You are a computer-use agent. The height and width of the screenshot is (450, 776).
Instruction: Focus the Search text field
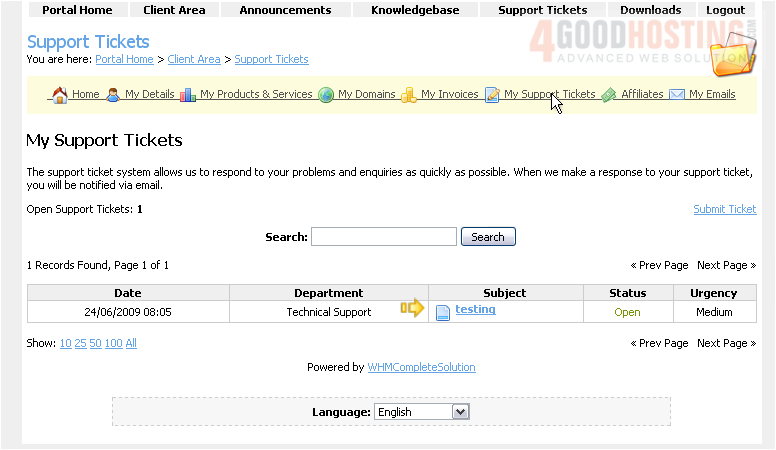[x=384, y=237]
